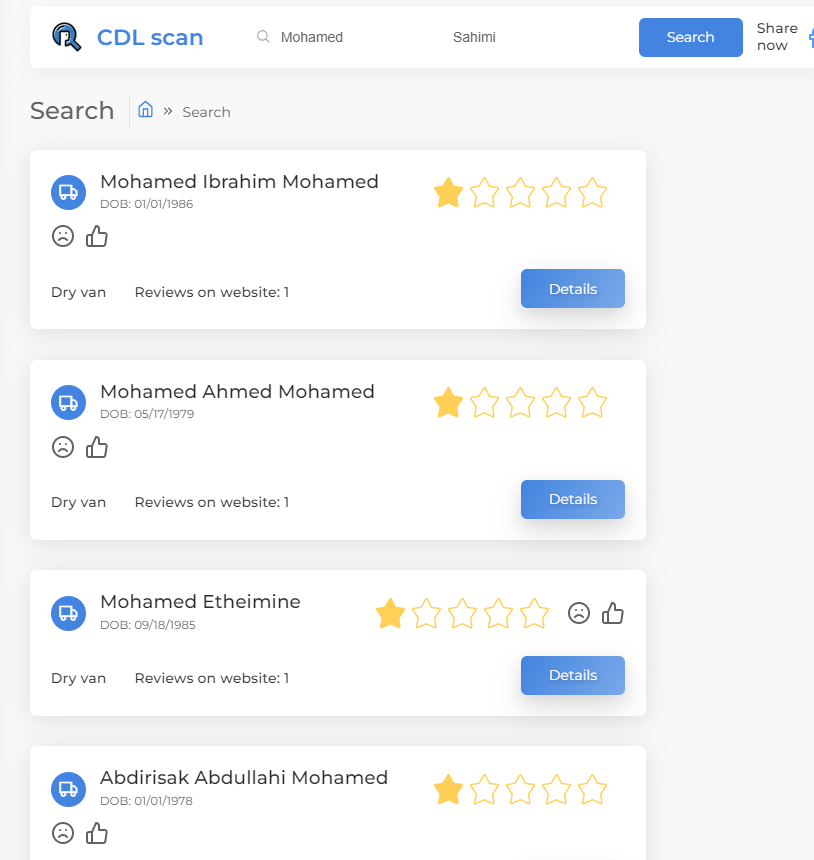Open Details for Mohamed Ibrahim Mohamed
The height and width of the screenshot is (860, 814).
coord(573,288)
